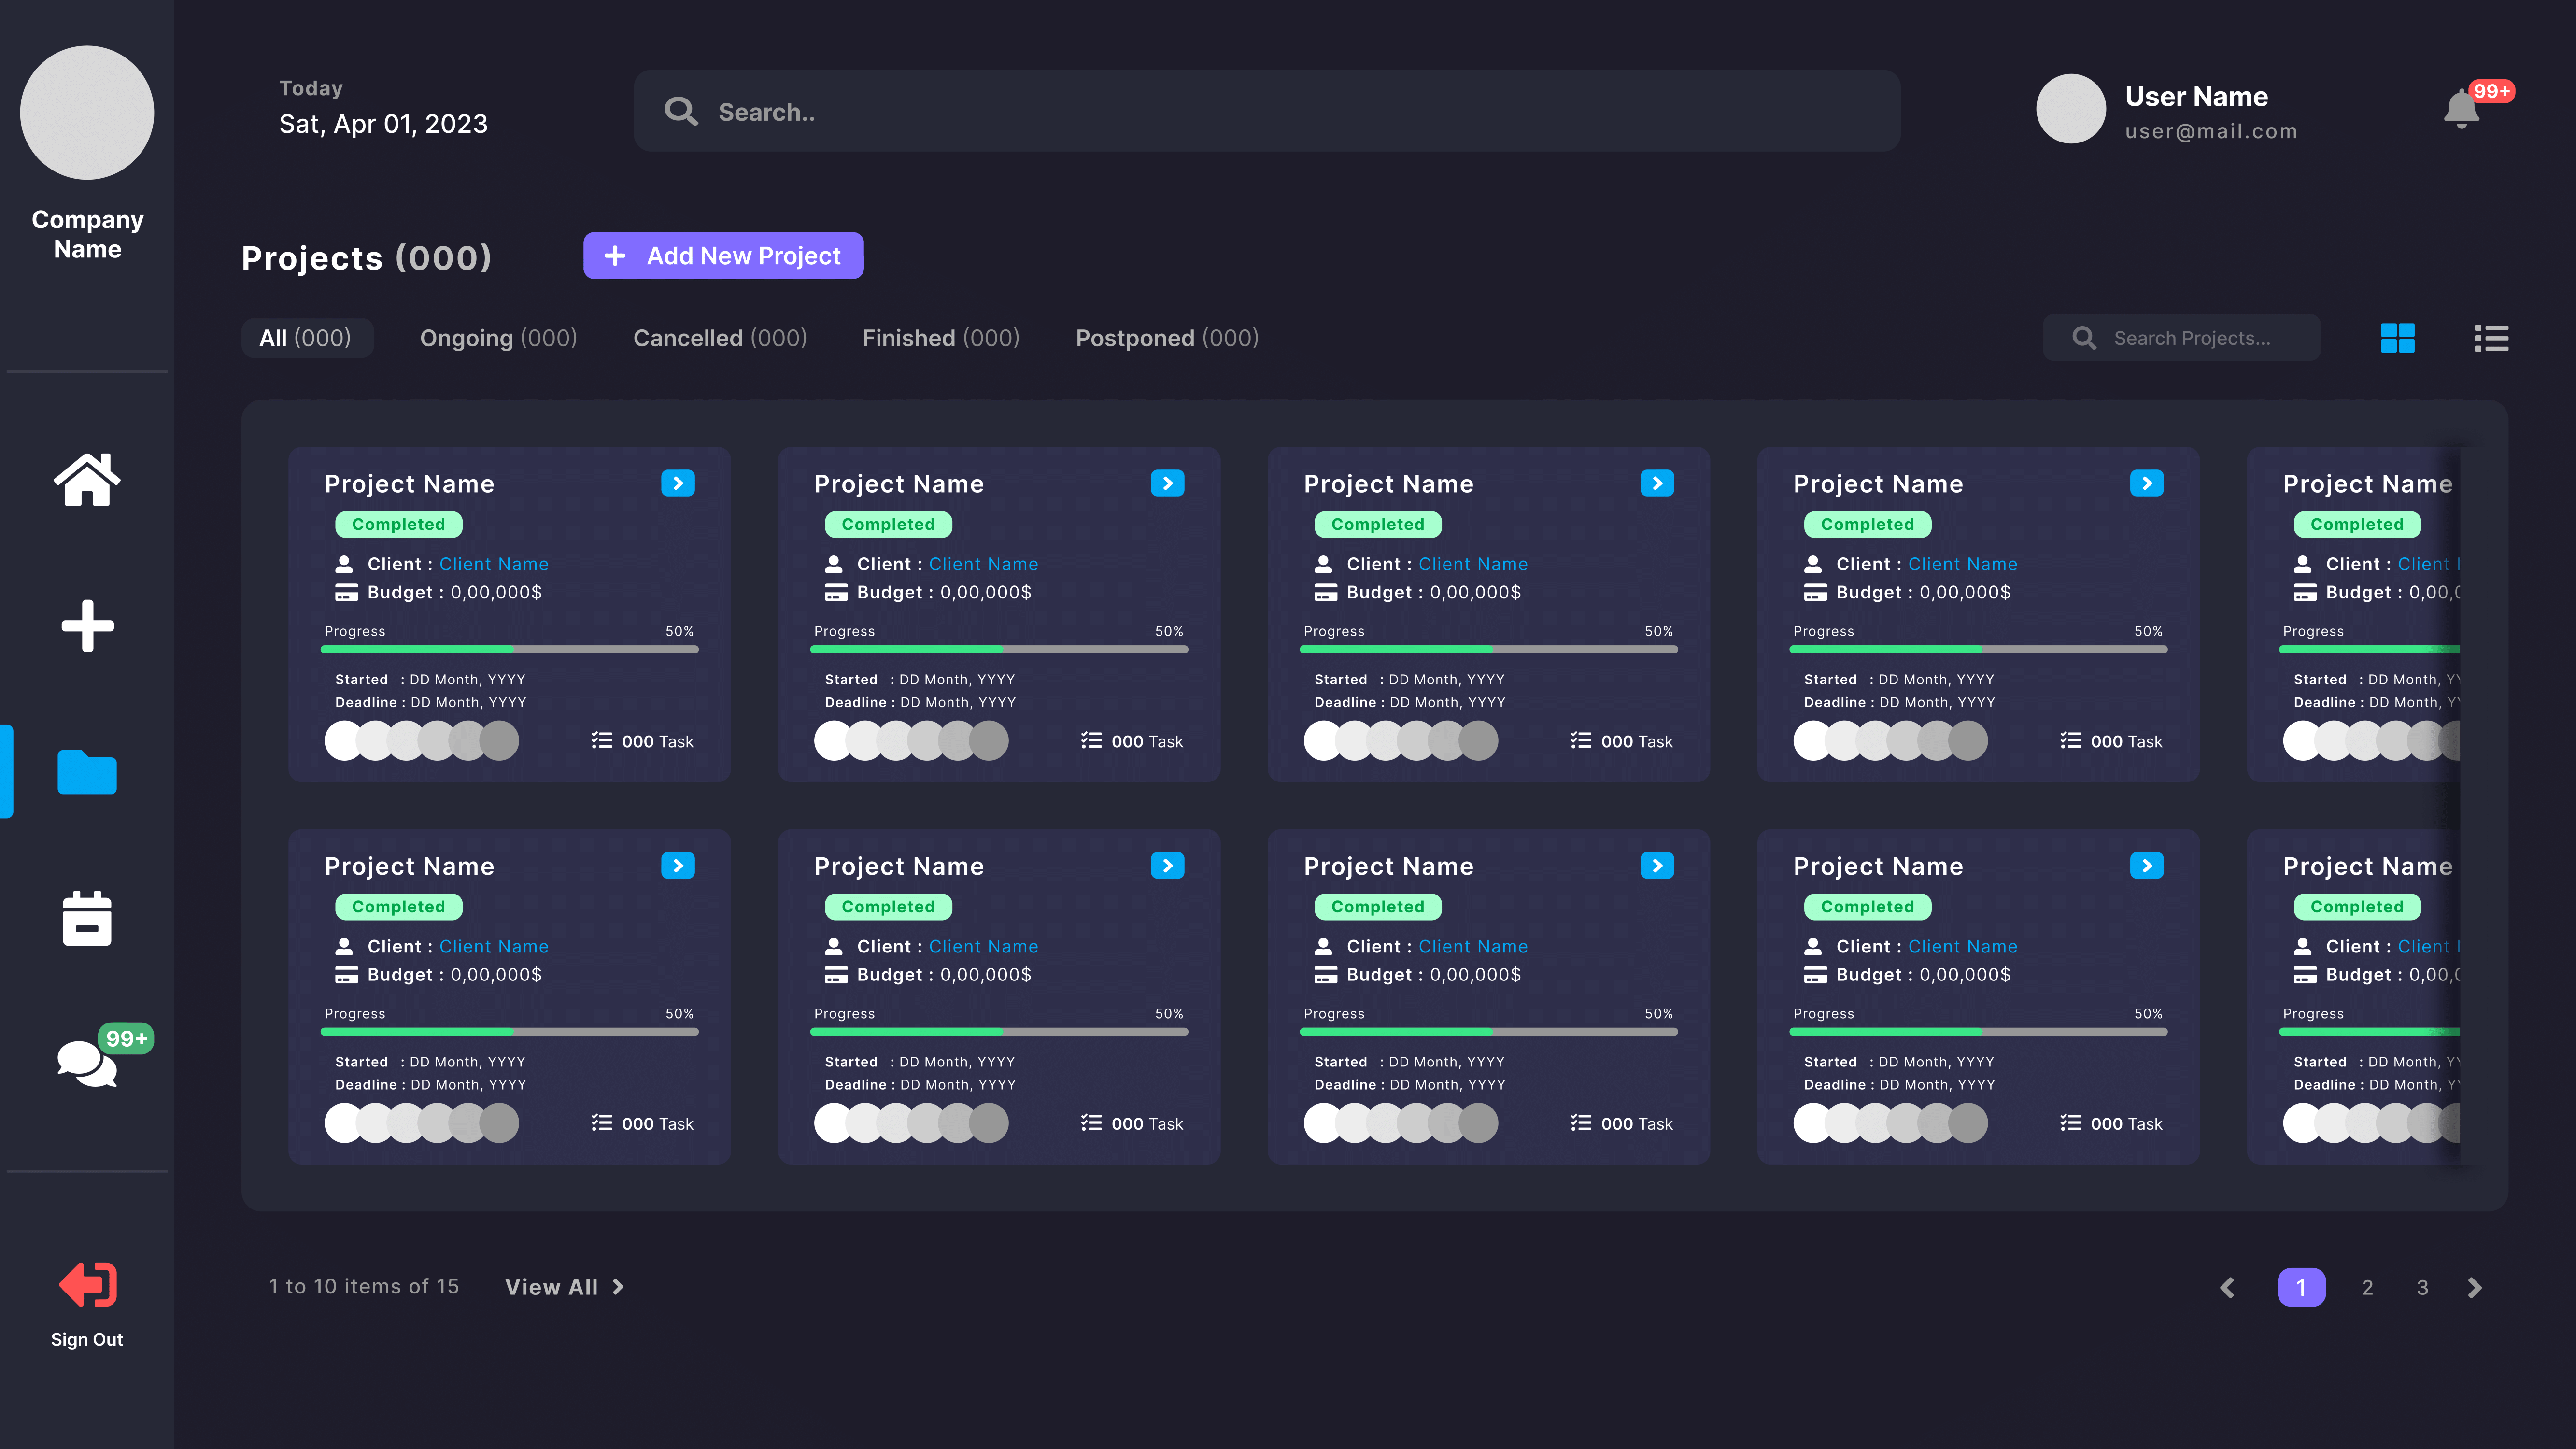
Task: Select the Postponed (000) tab
Action: (1166, 338)
